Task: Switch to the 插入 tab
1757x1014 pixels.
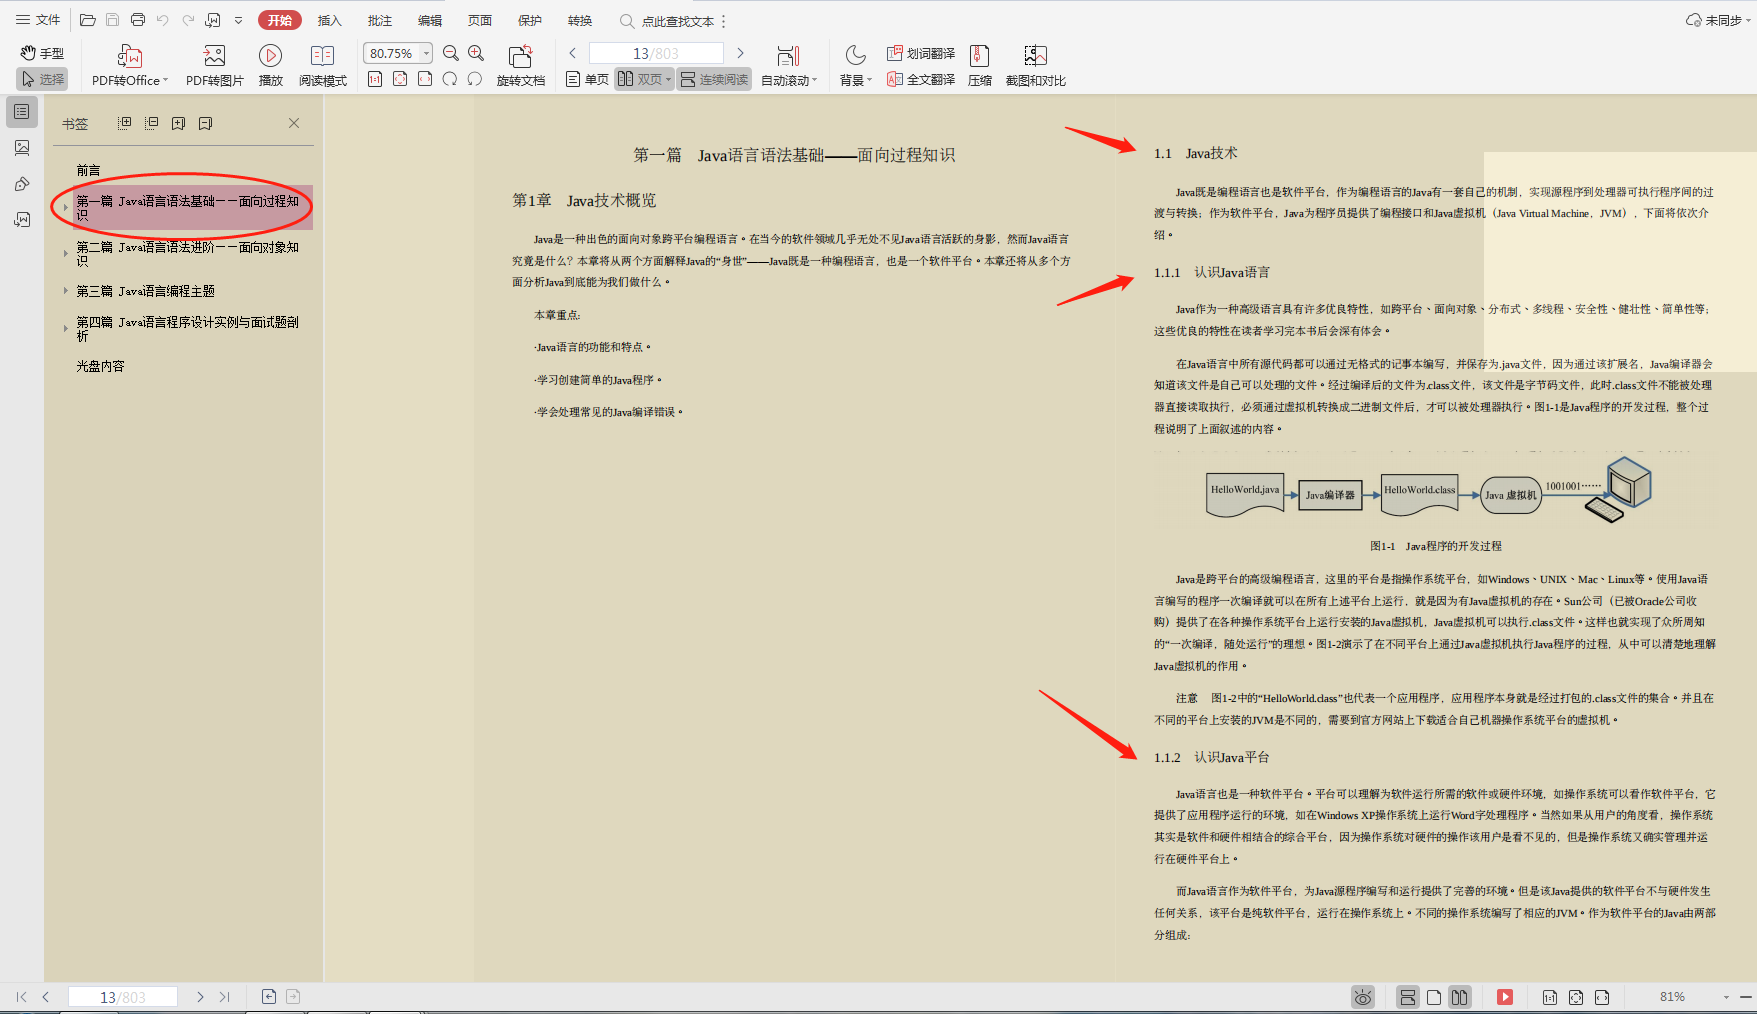Action: [329, 20]
